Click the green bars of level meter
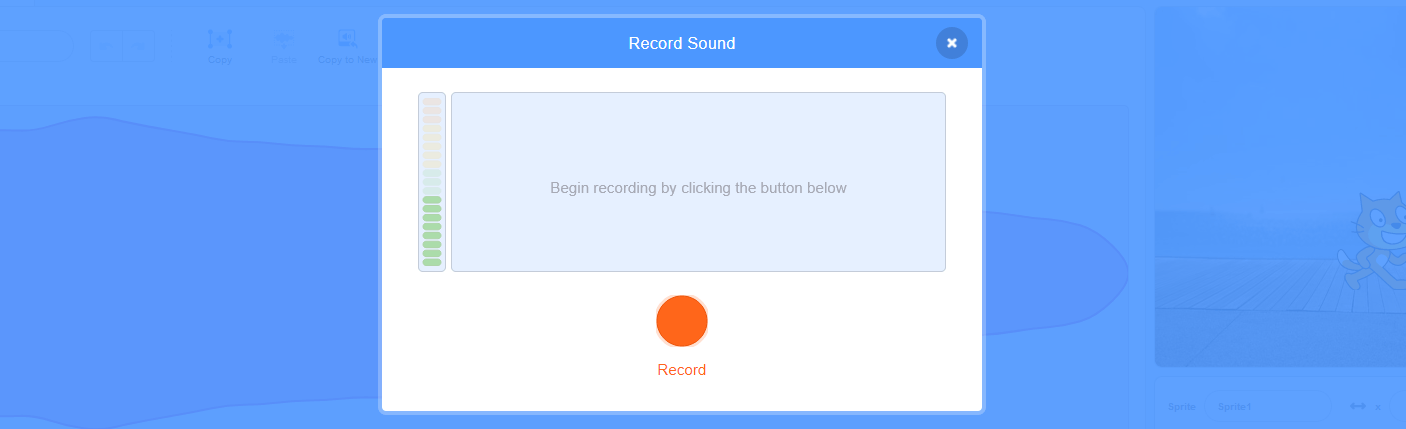This screenshot has width=1406, height=429. [x=432, y=231]
